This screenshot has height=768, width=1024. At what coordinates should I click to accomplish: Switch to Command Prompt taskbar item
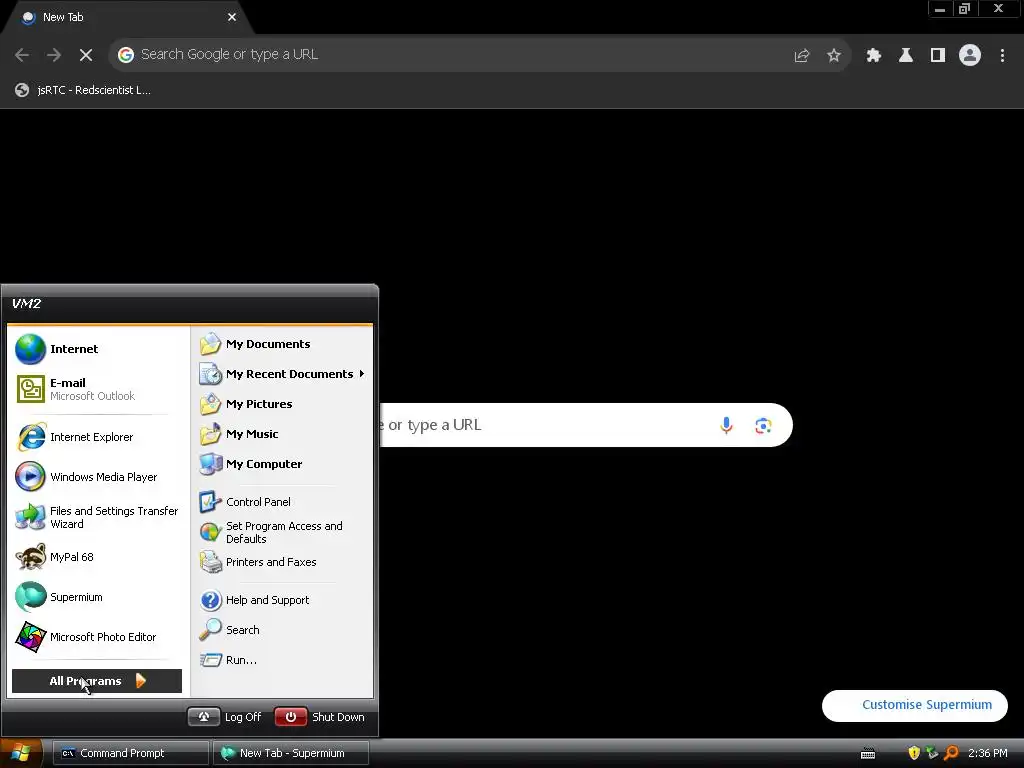131,753
